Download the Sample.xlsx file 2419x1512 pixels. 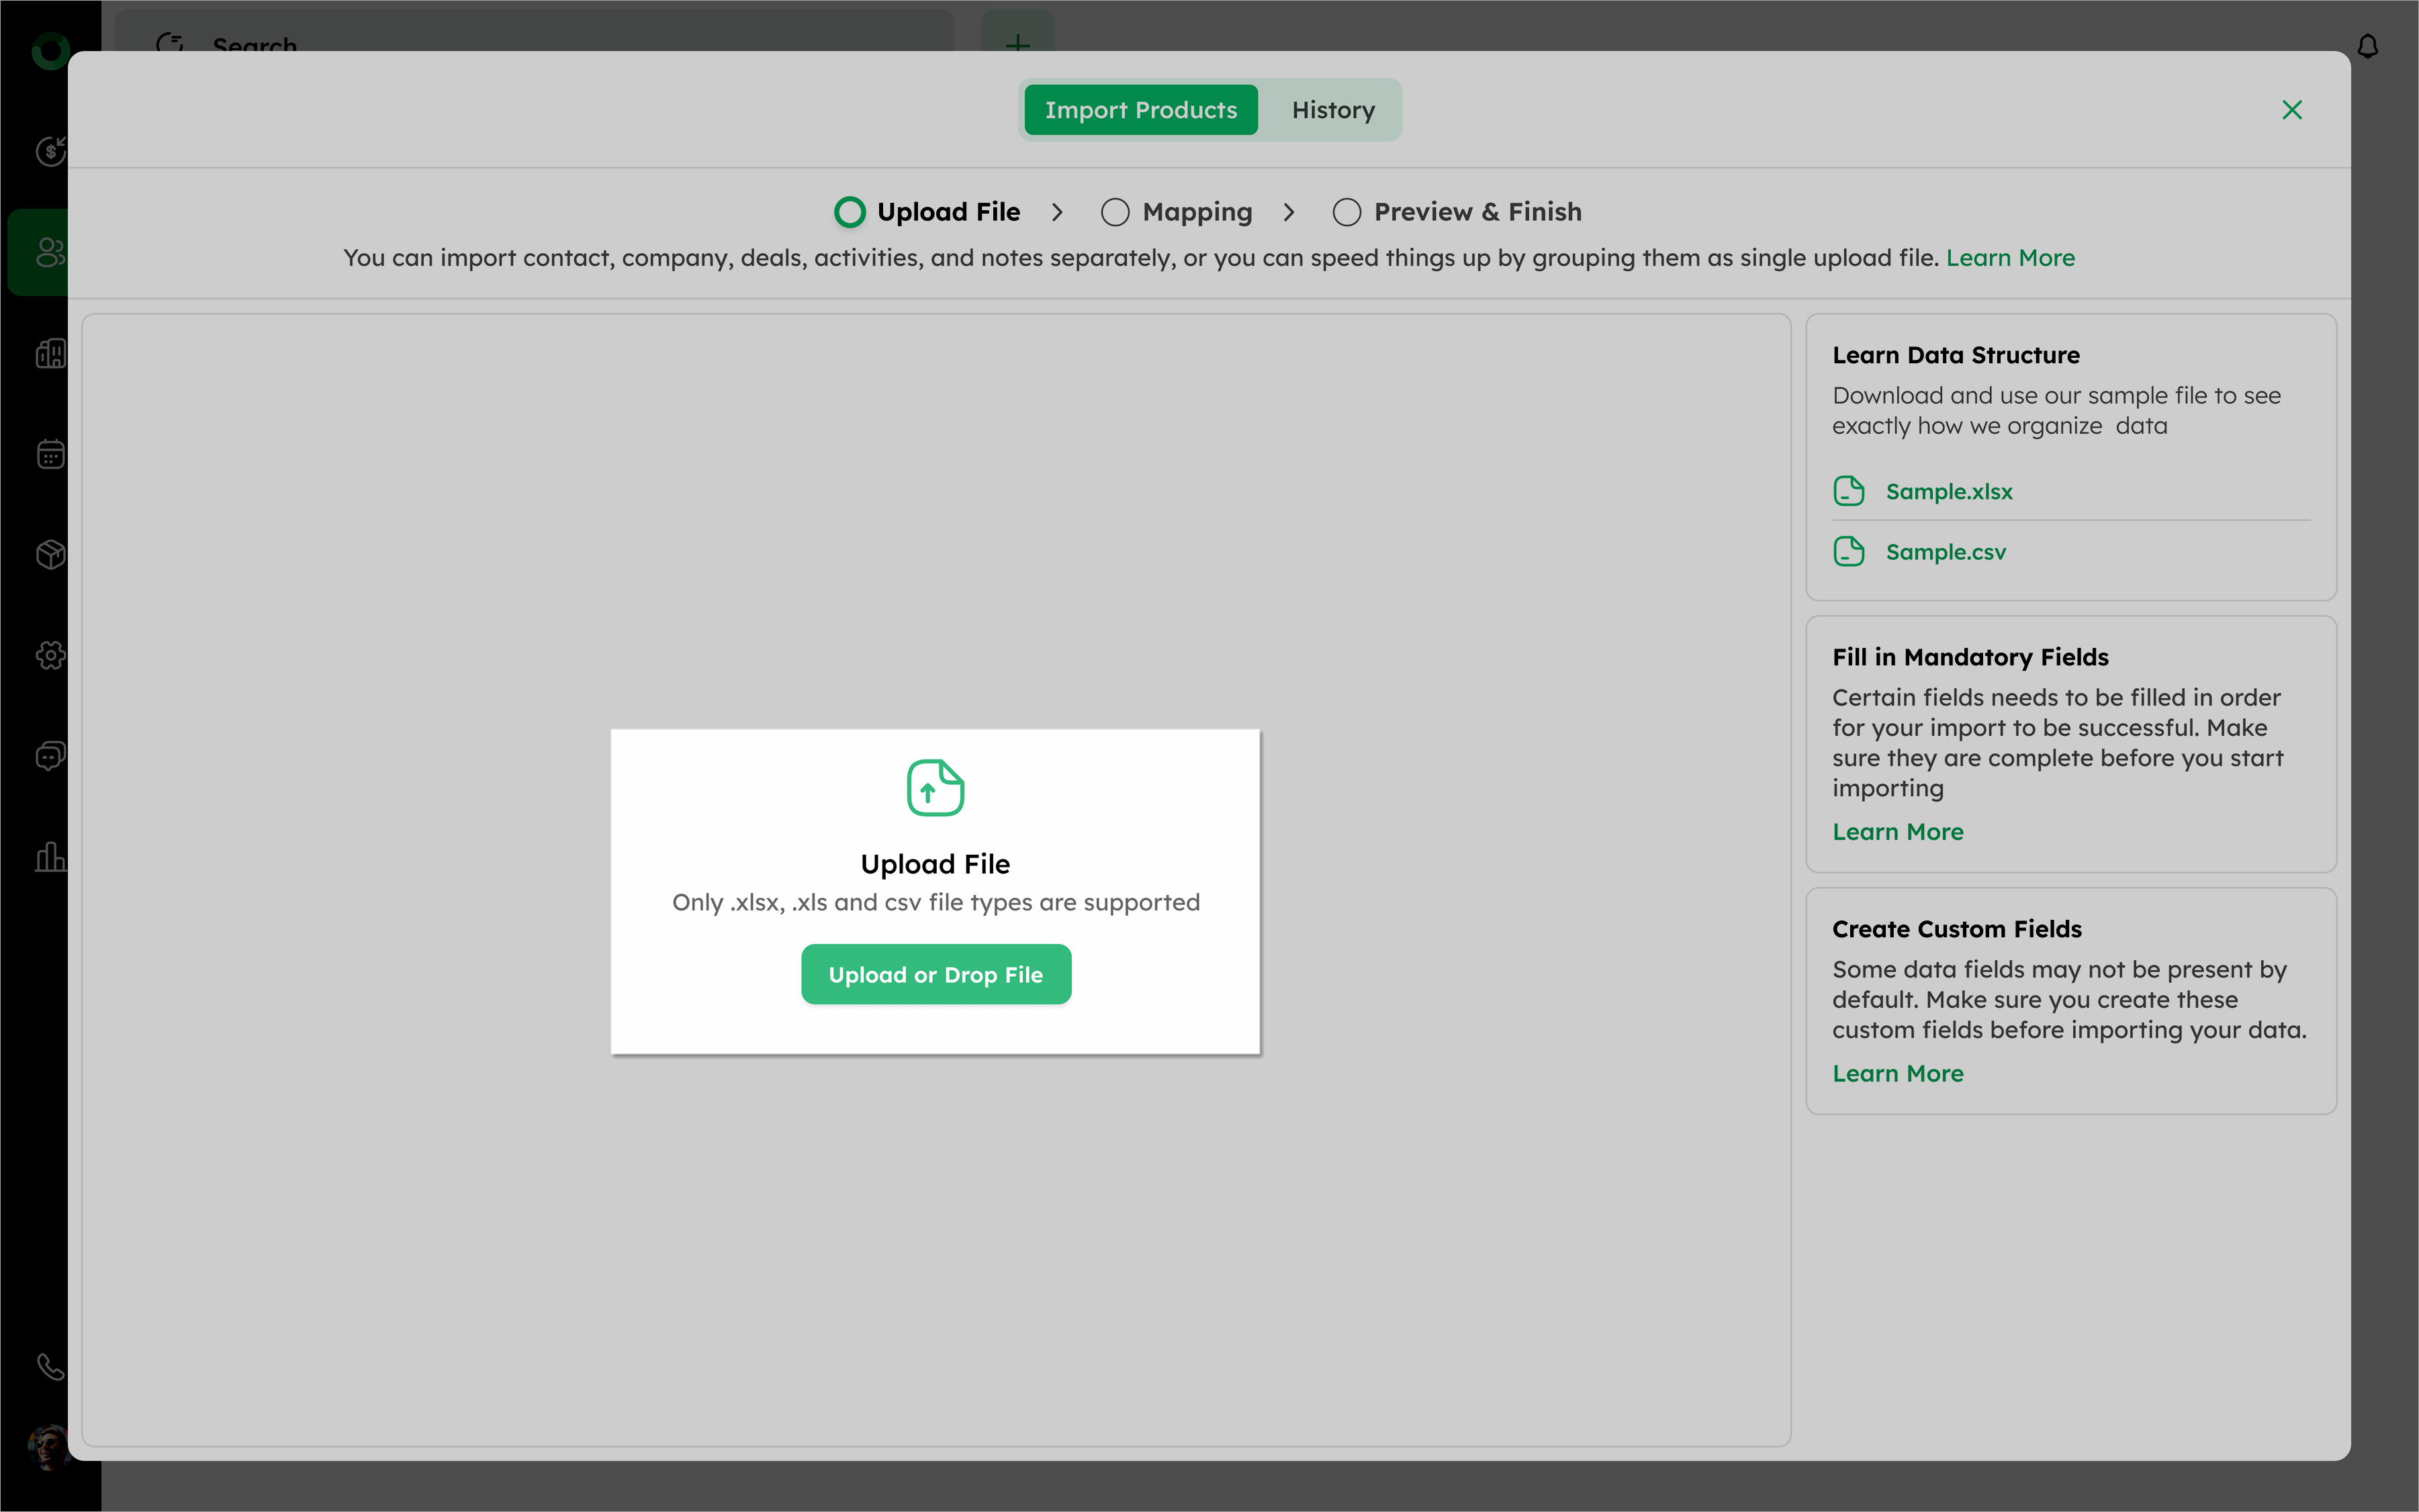(x=1948, y=492)
